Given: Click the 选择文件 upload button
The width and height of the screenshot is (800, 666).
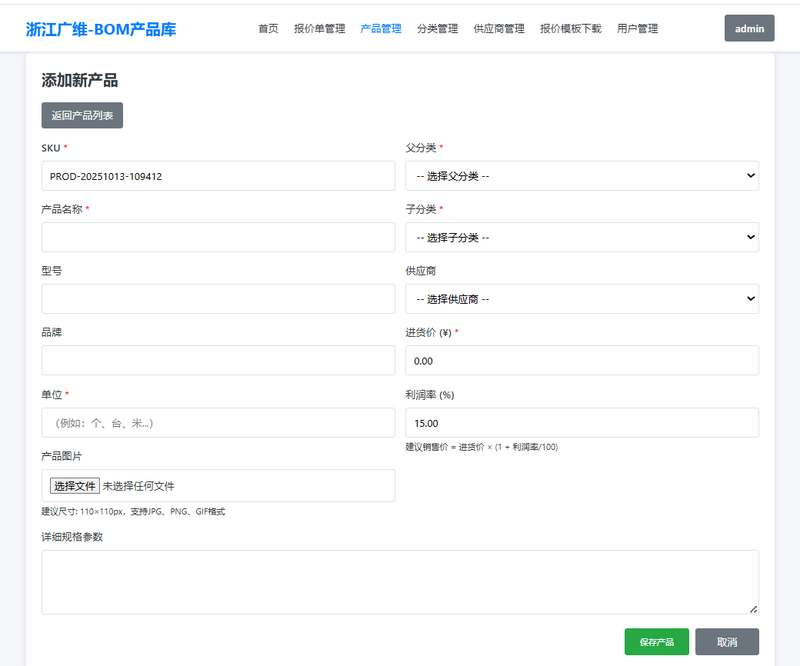Looking at the screenshot, I should pyautogui.click(x=74, y=486).
